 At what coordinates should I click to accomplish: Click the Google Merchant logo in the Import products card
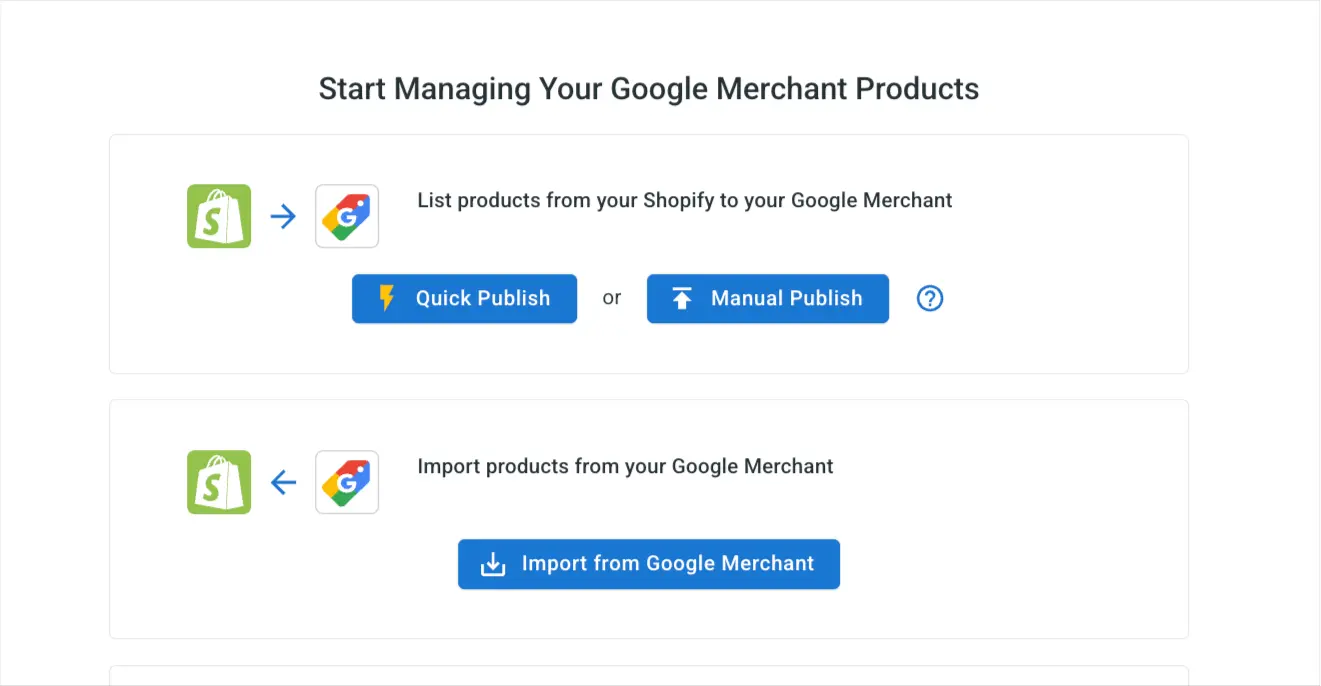347,482
